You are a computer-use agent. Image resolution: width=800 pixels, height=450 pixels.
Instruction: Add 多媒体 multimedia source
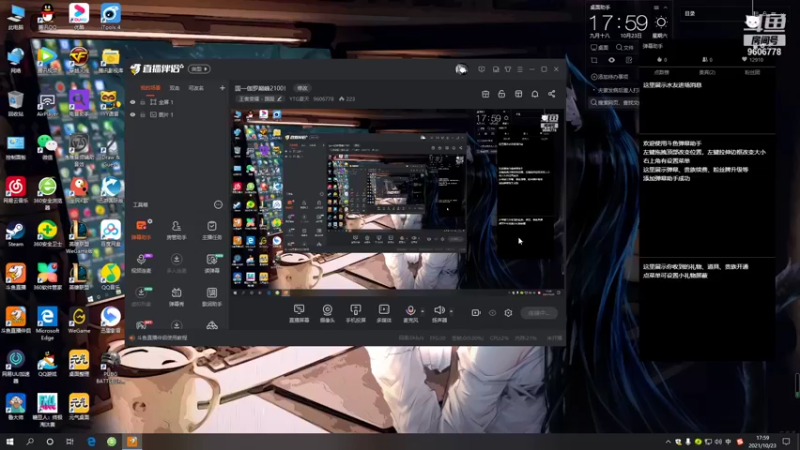coord(384,313)
